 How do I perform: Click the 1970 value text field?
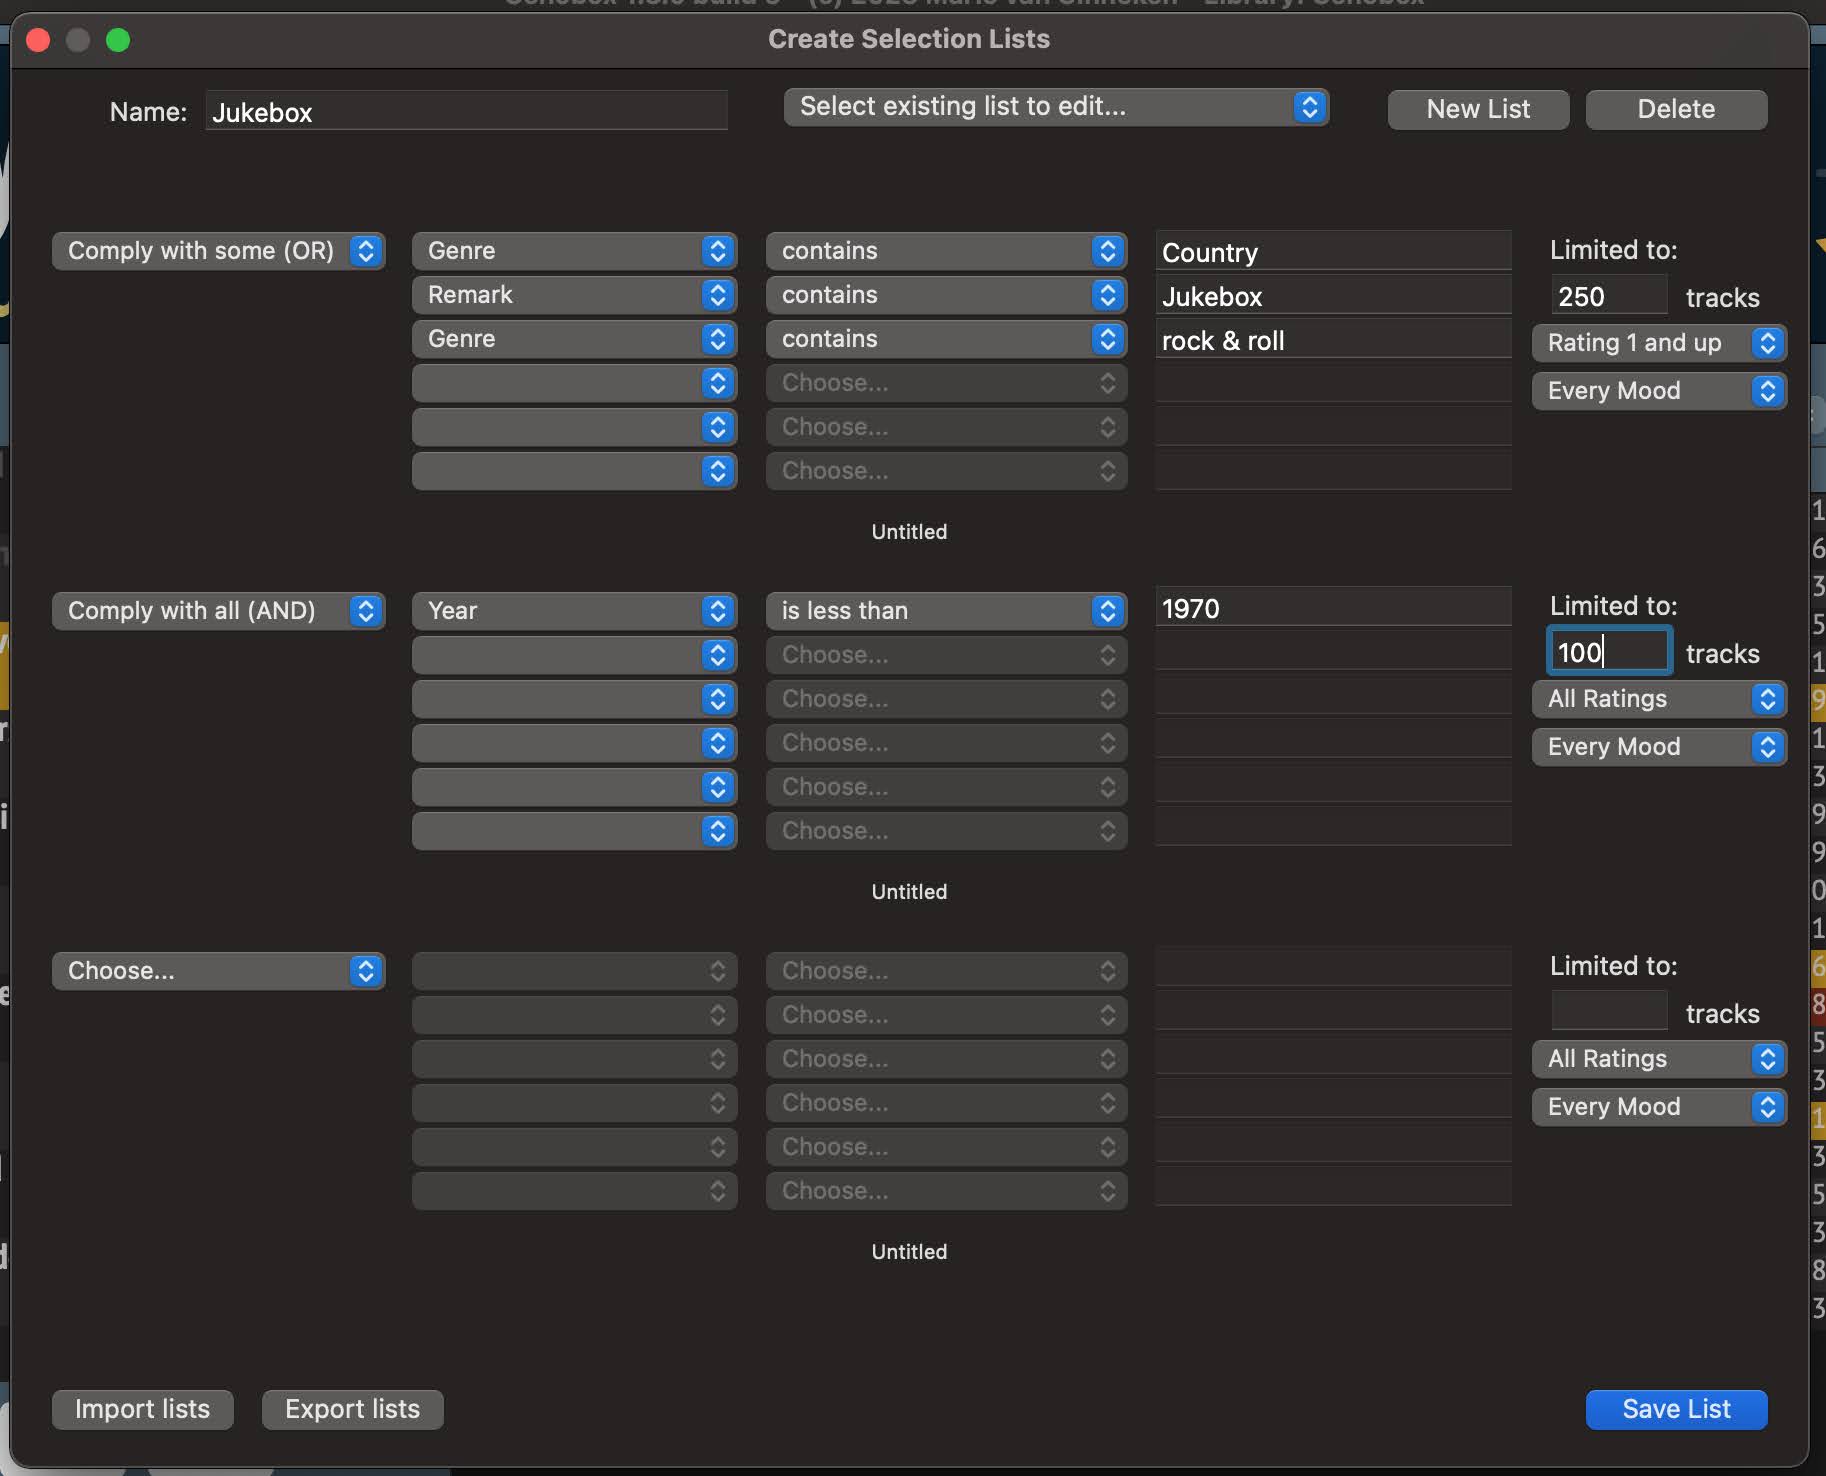click(1332, 609)
